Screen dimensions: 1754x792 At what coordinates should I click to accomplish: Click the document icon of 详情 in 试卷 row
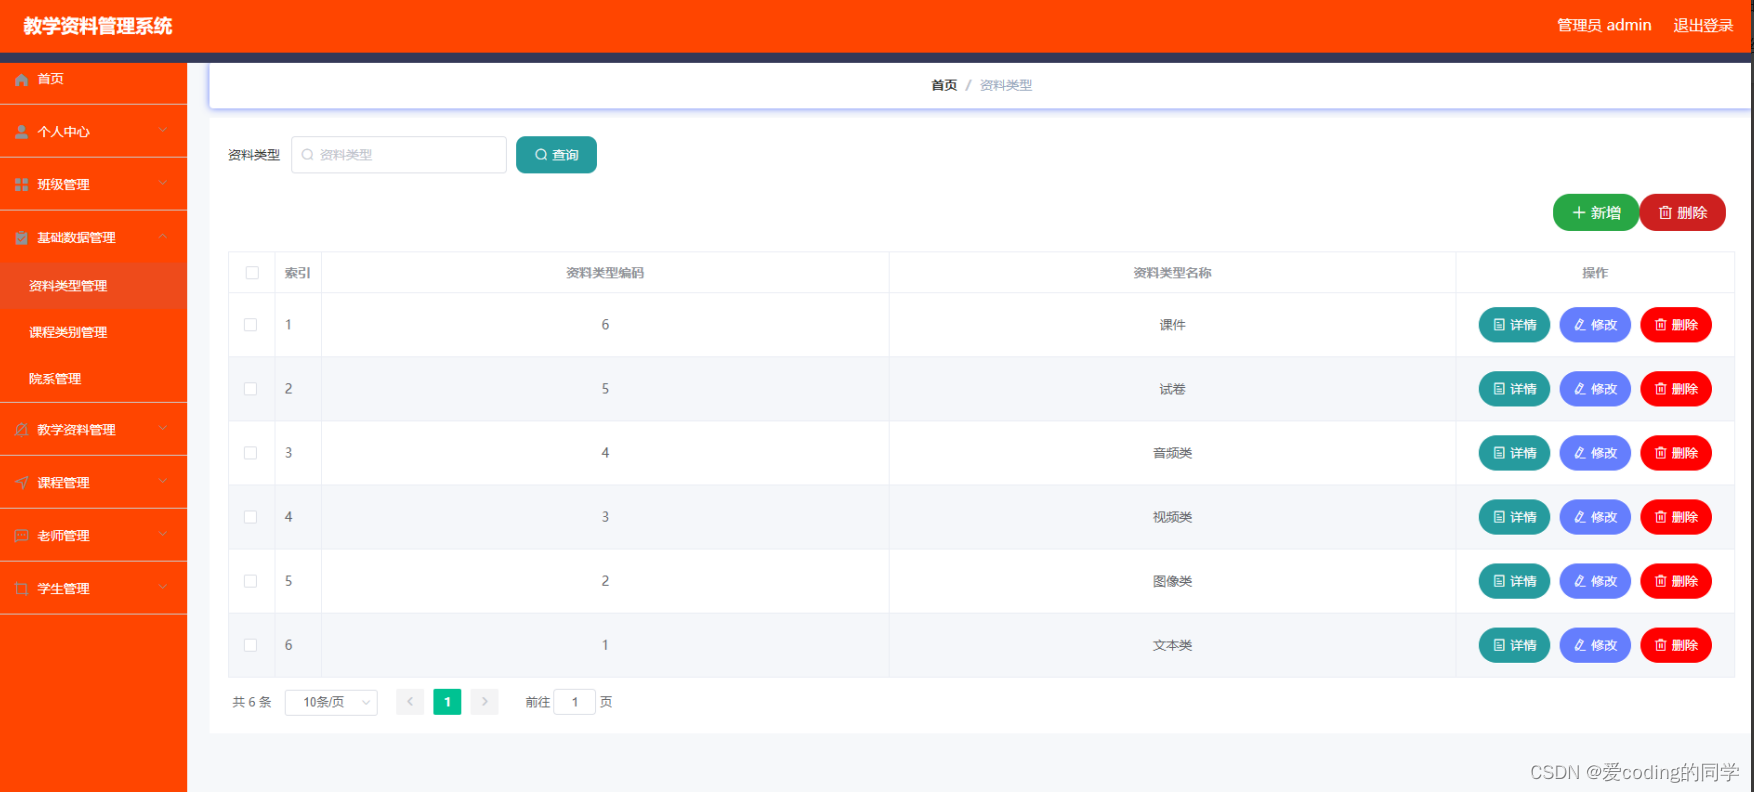(x=1499, y=389)
